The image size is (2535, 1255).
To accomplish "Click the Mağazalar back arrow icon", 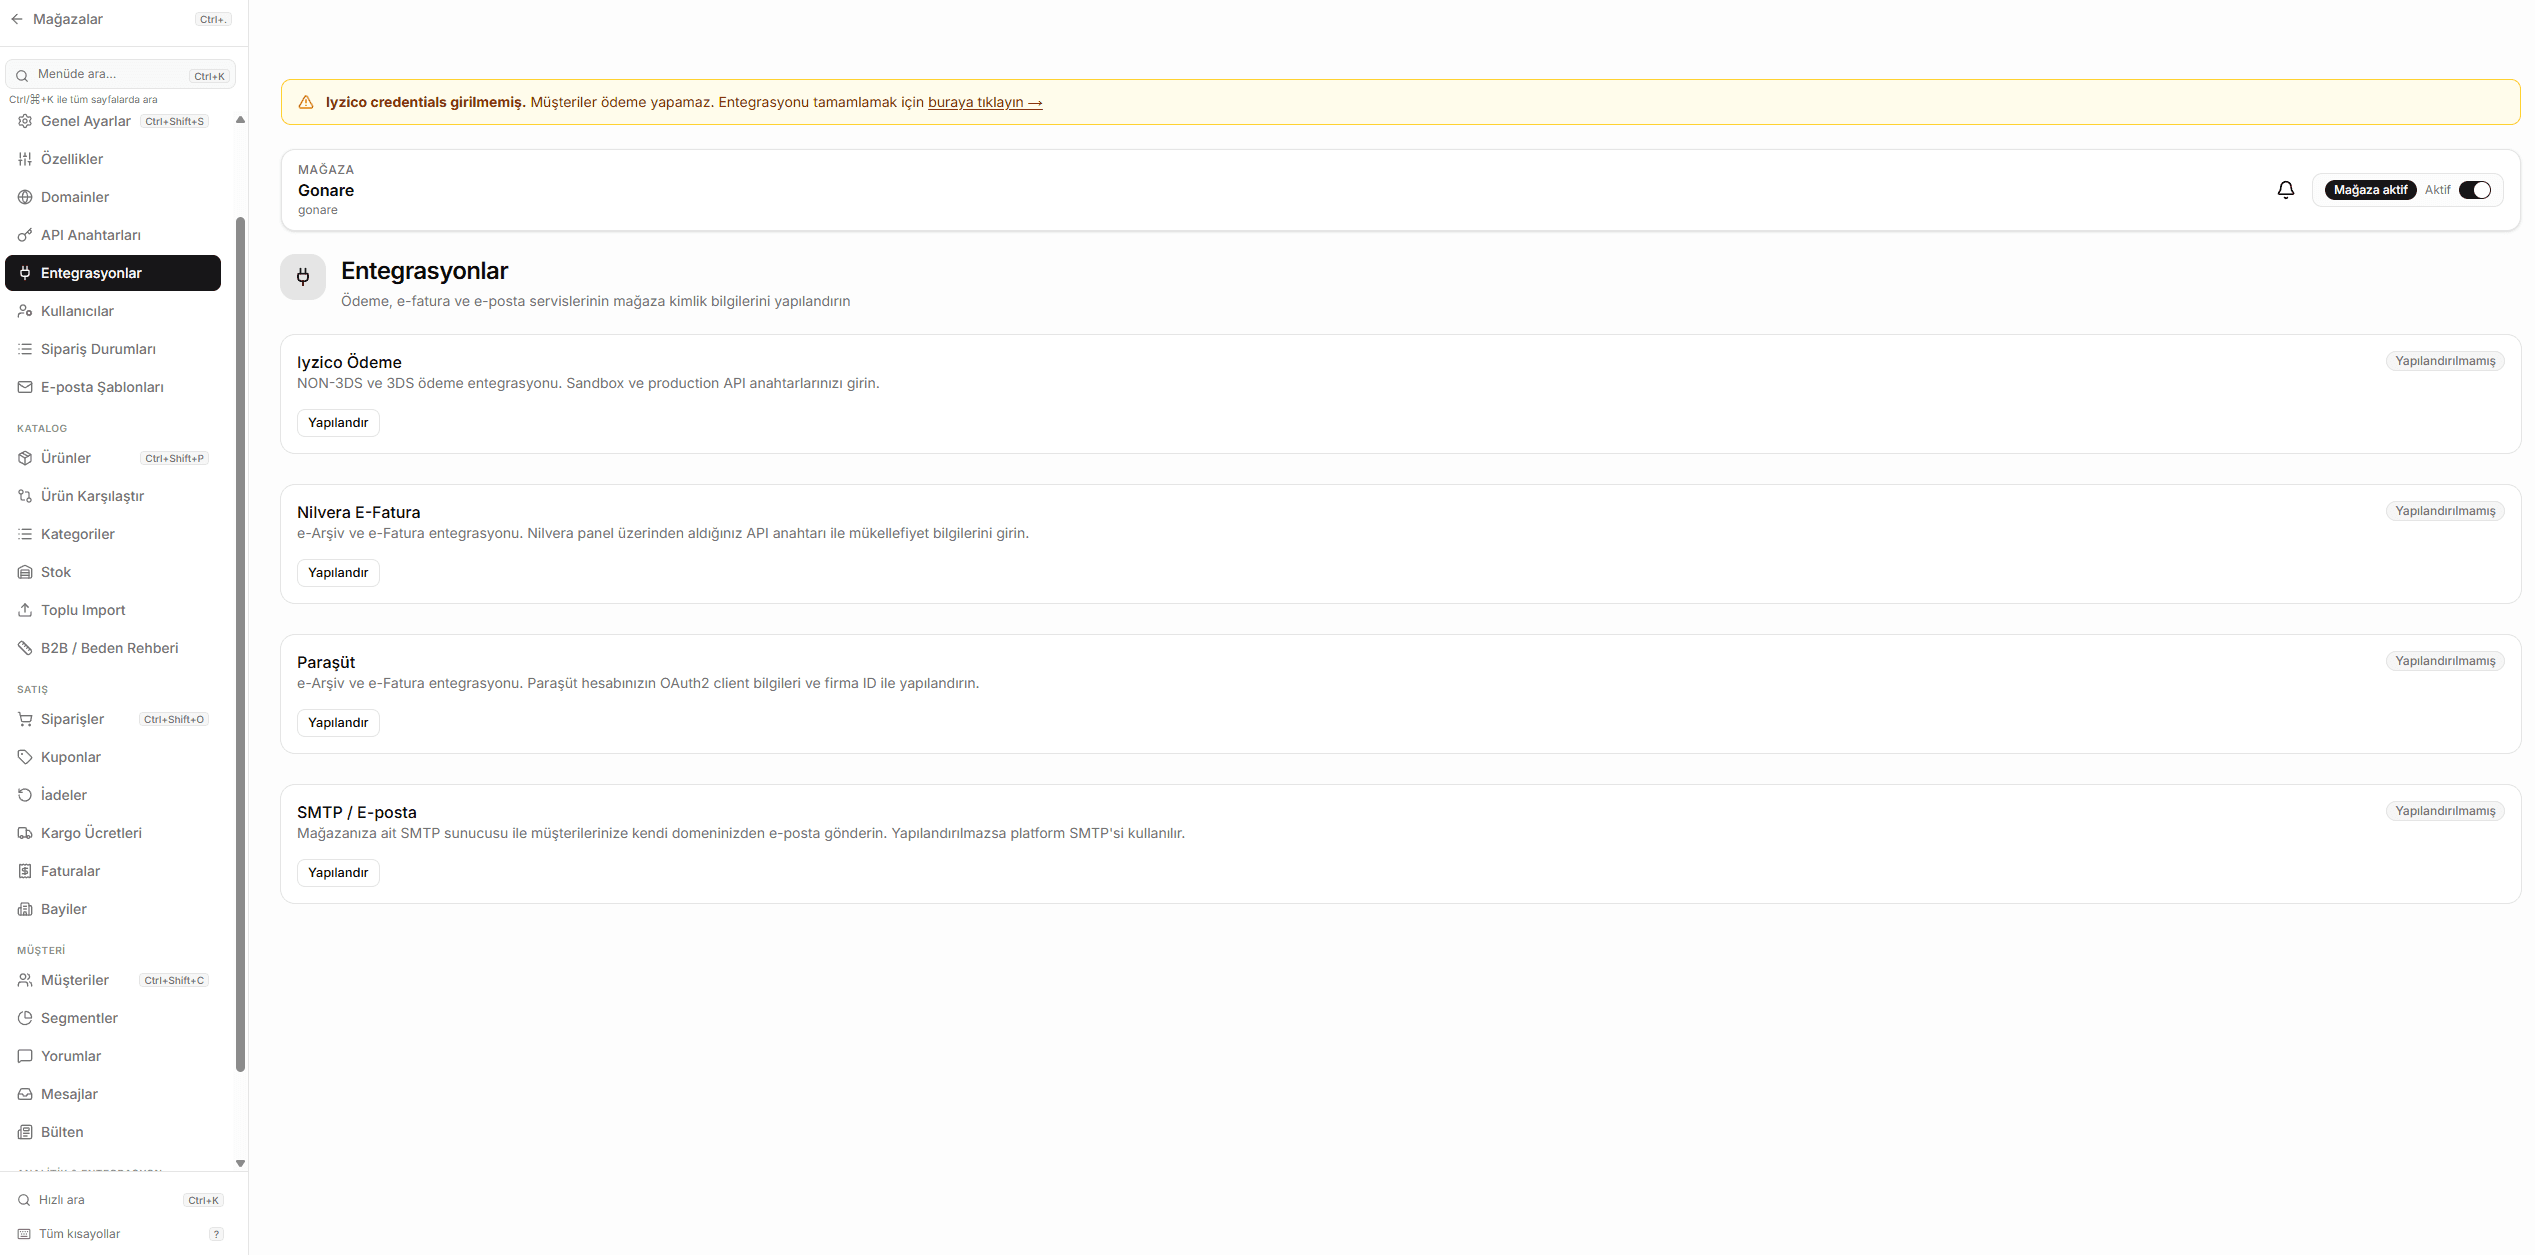I will coord(17,19).
